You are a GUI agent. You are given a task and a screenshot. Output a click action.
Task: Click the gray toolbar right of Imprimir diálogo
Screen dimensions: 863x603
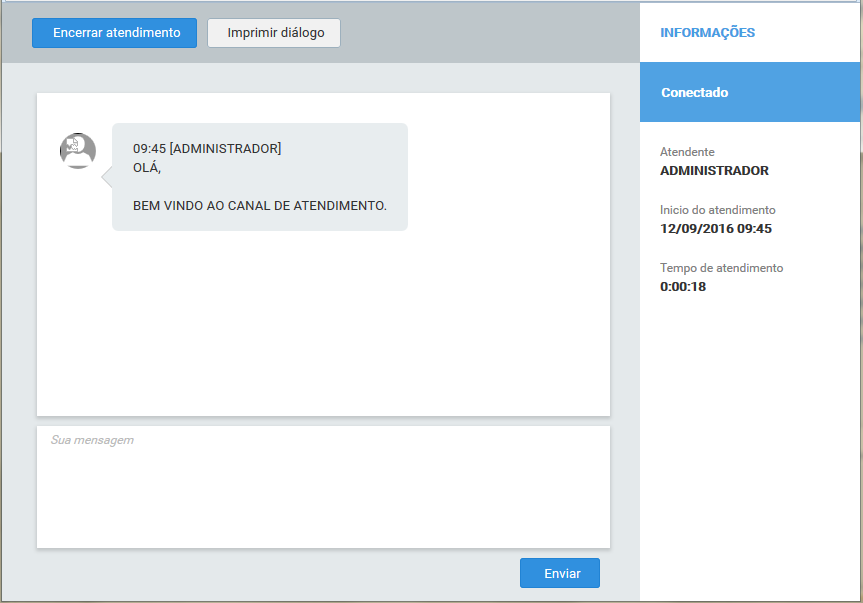coord(490,33)
